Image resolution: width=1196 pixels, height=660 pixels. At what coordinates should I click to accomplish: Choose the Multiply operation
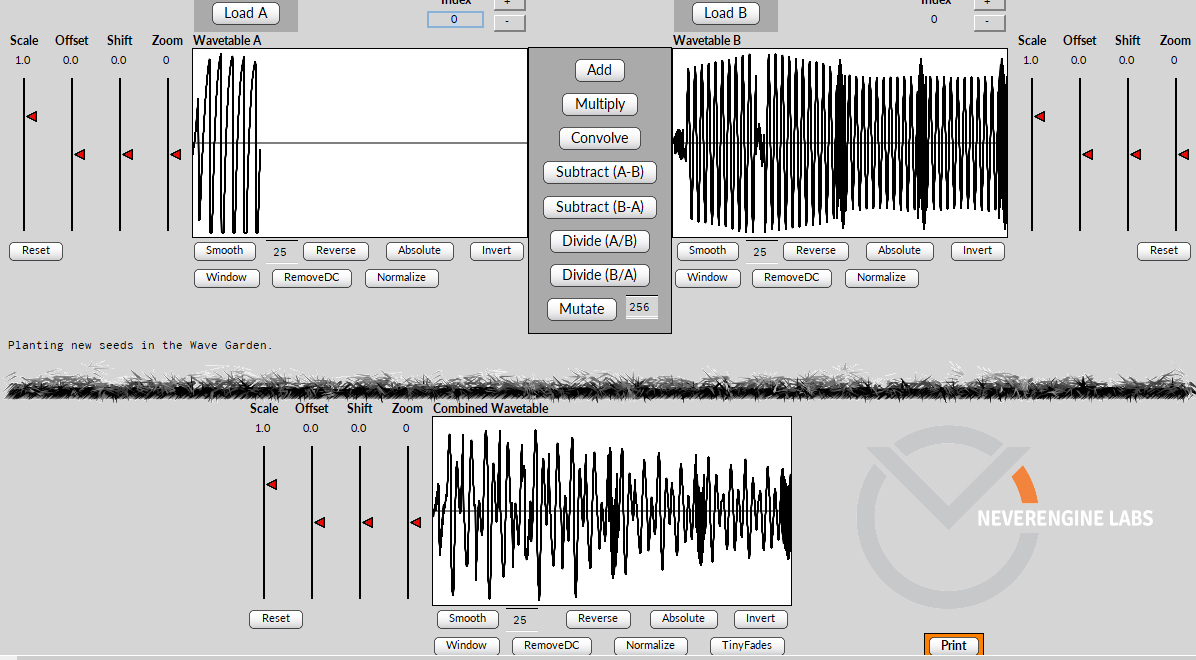click(x=600, y=104)
